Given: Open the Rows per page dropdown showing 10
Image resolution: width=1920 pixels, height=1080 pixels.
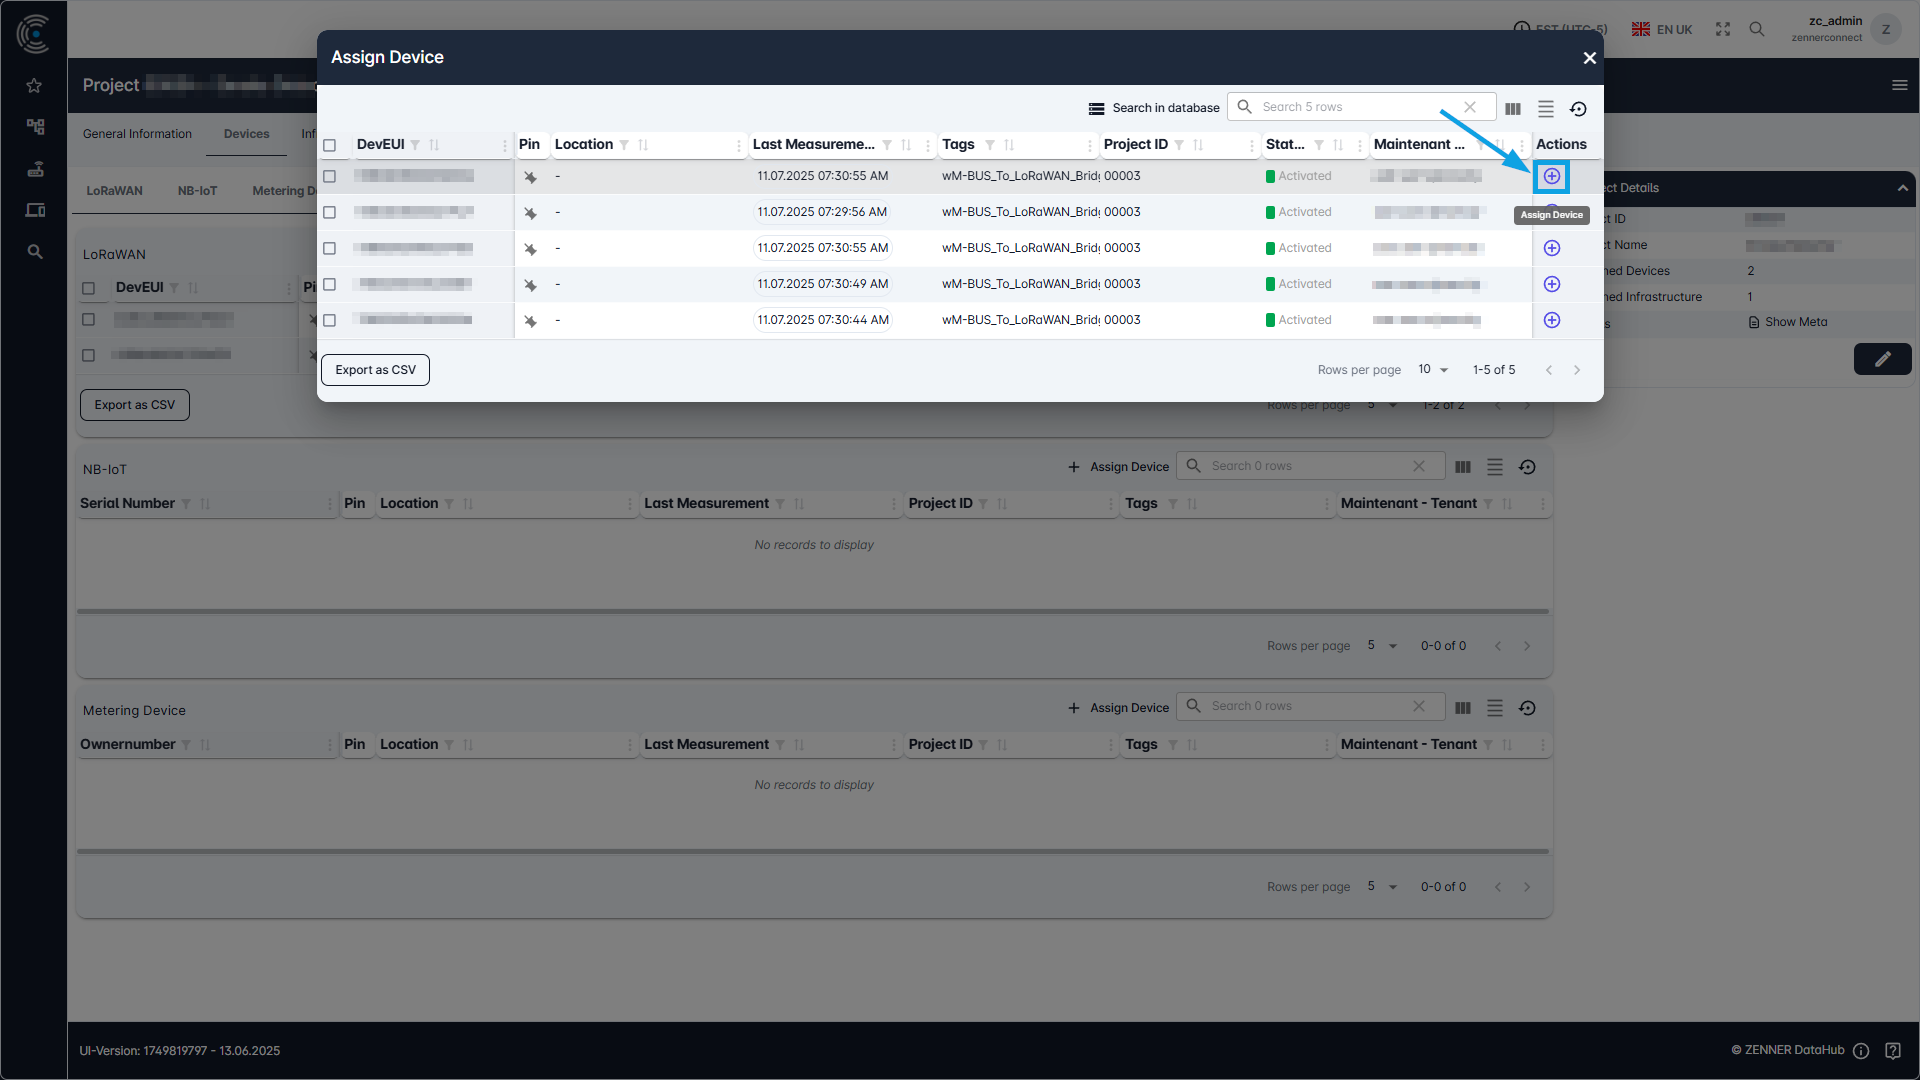Looking at the screenshot, I should (x=1432, y=369).
